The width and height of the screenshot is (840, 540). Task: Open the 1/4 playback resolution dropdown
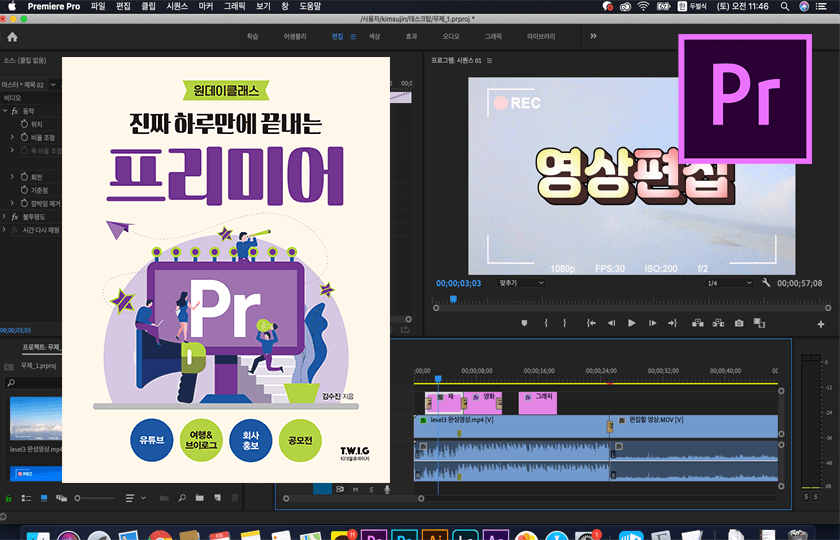pos(727,283)
